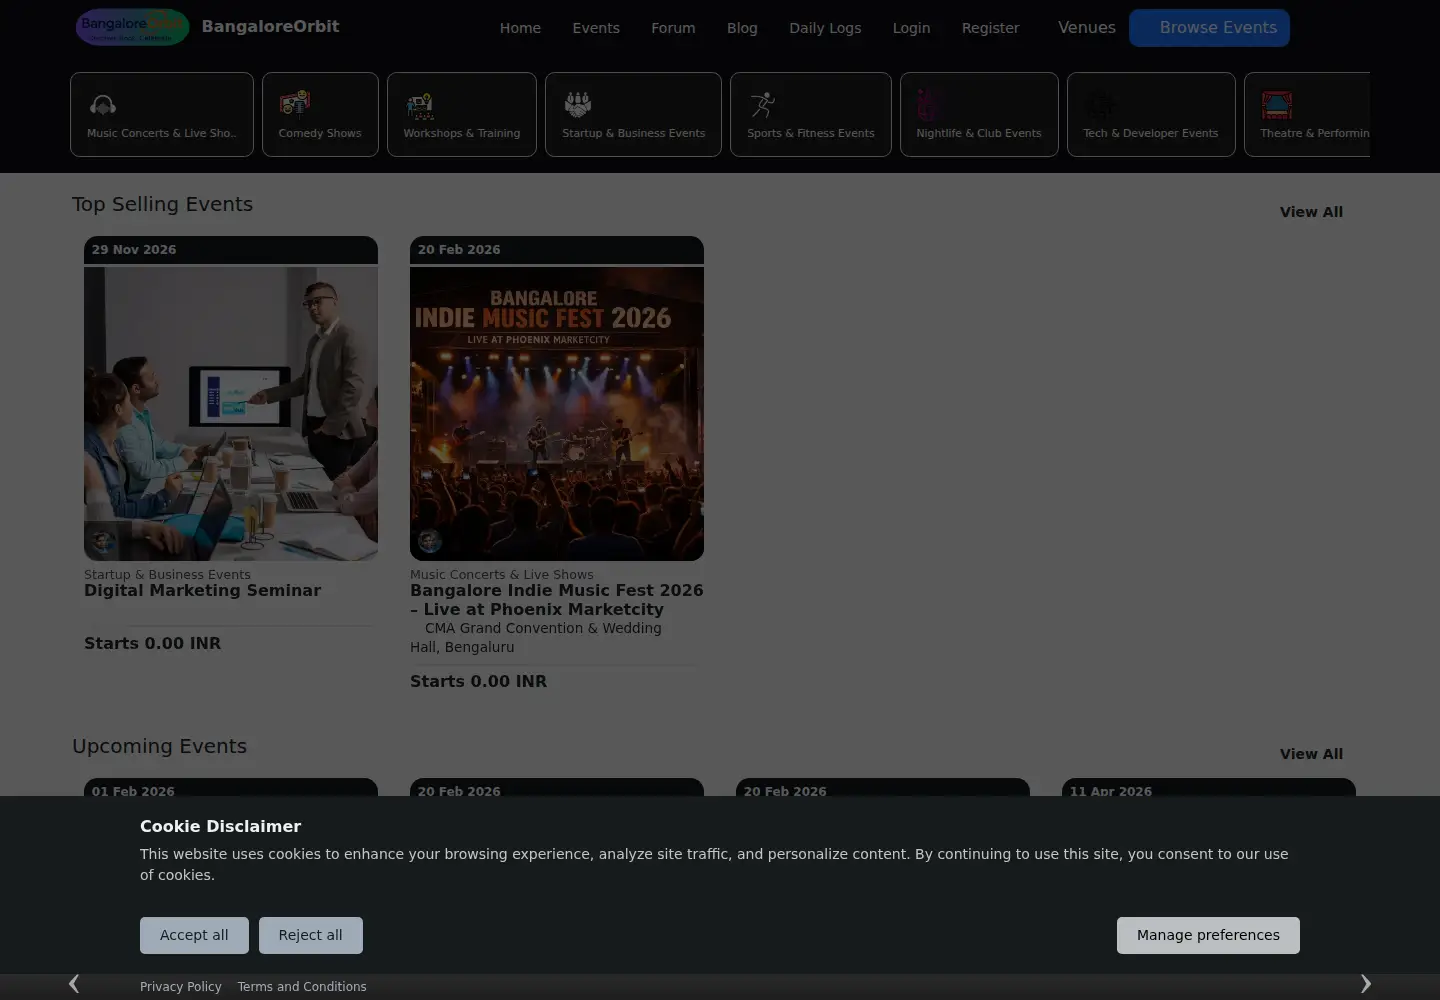Viewport: 1440px width, 1000px height.
Task: Open Bangalore Indie Music Fest 2026 title
Action: pos(556,600)
